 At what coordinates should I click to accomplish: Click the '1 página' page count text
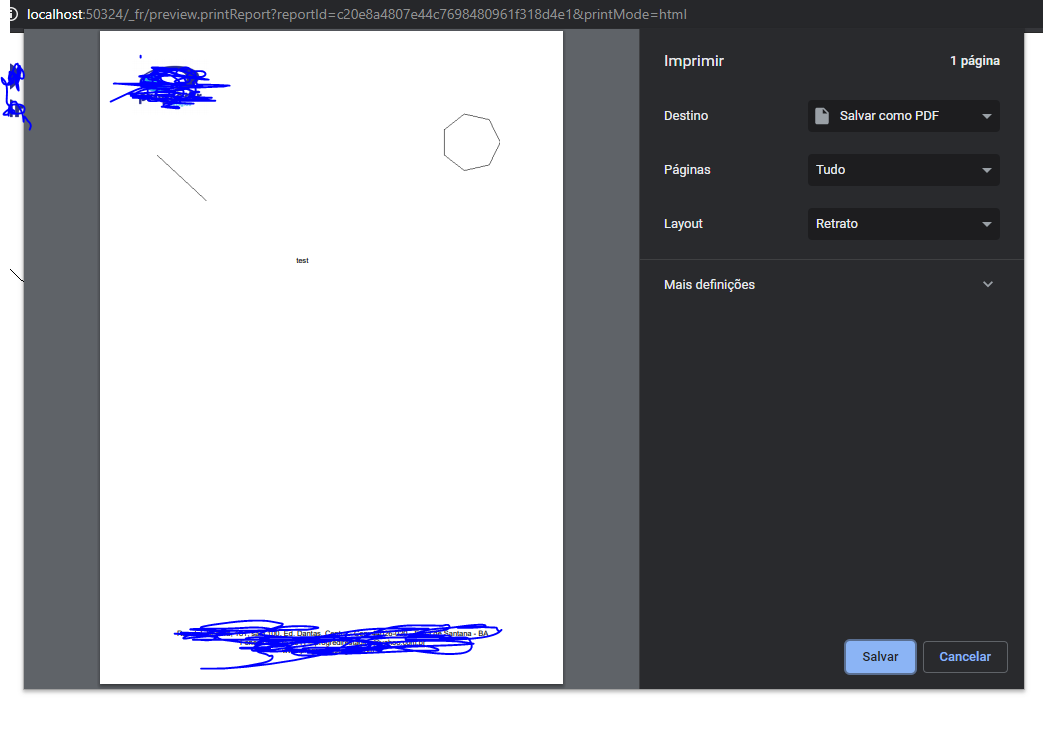point(974,61)
